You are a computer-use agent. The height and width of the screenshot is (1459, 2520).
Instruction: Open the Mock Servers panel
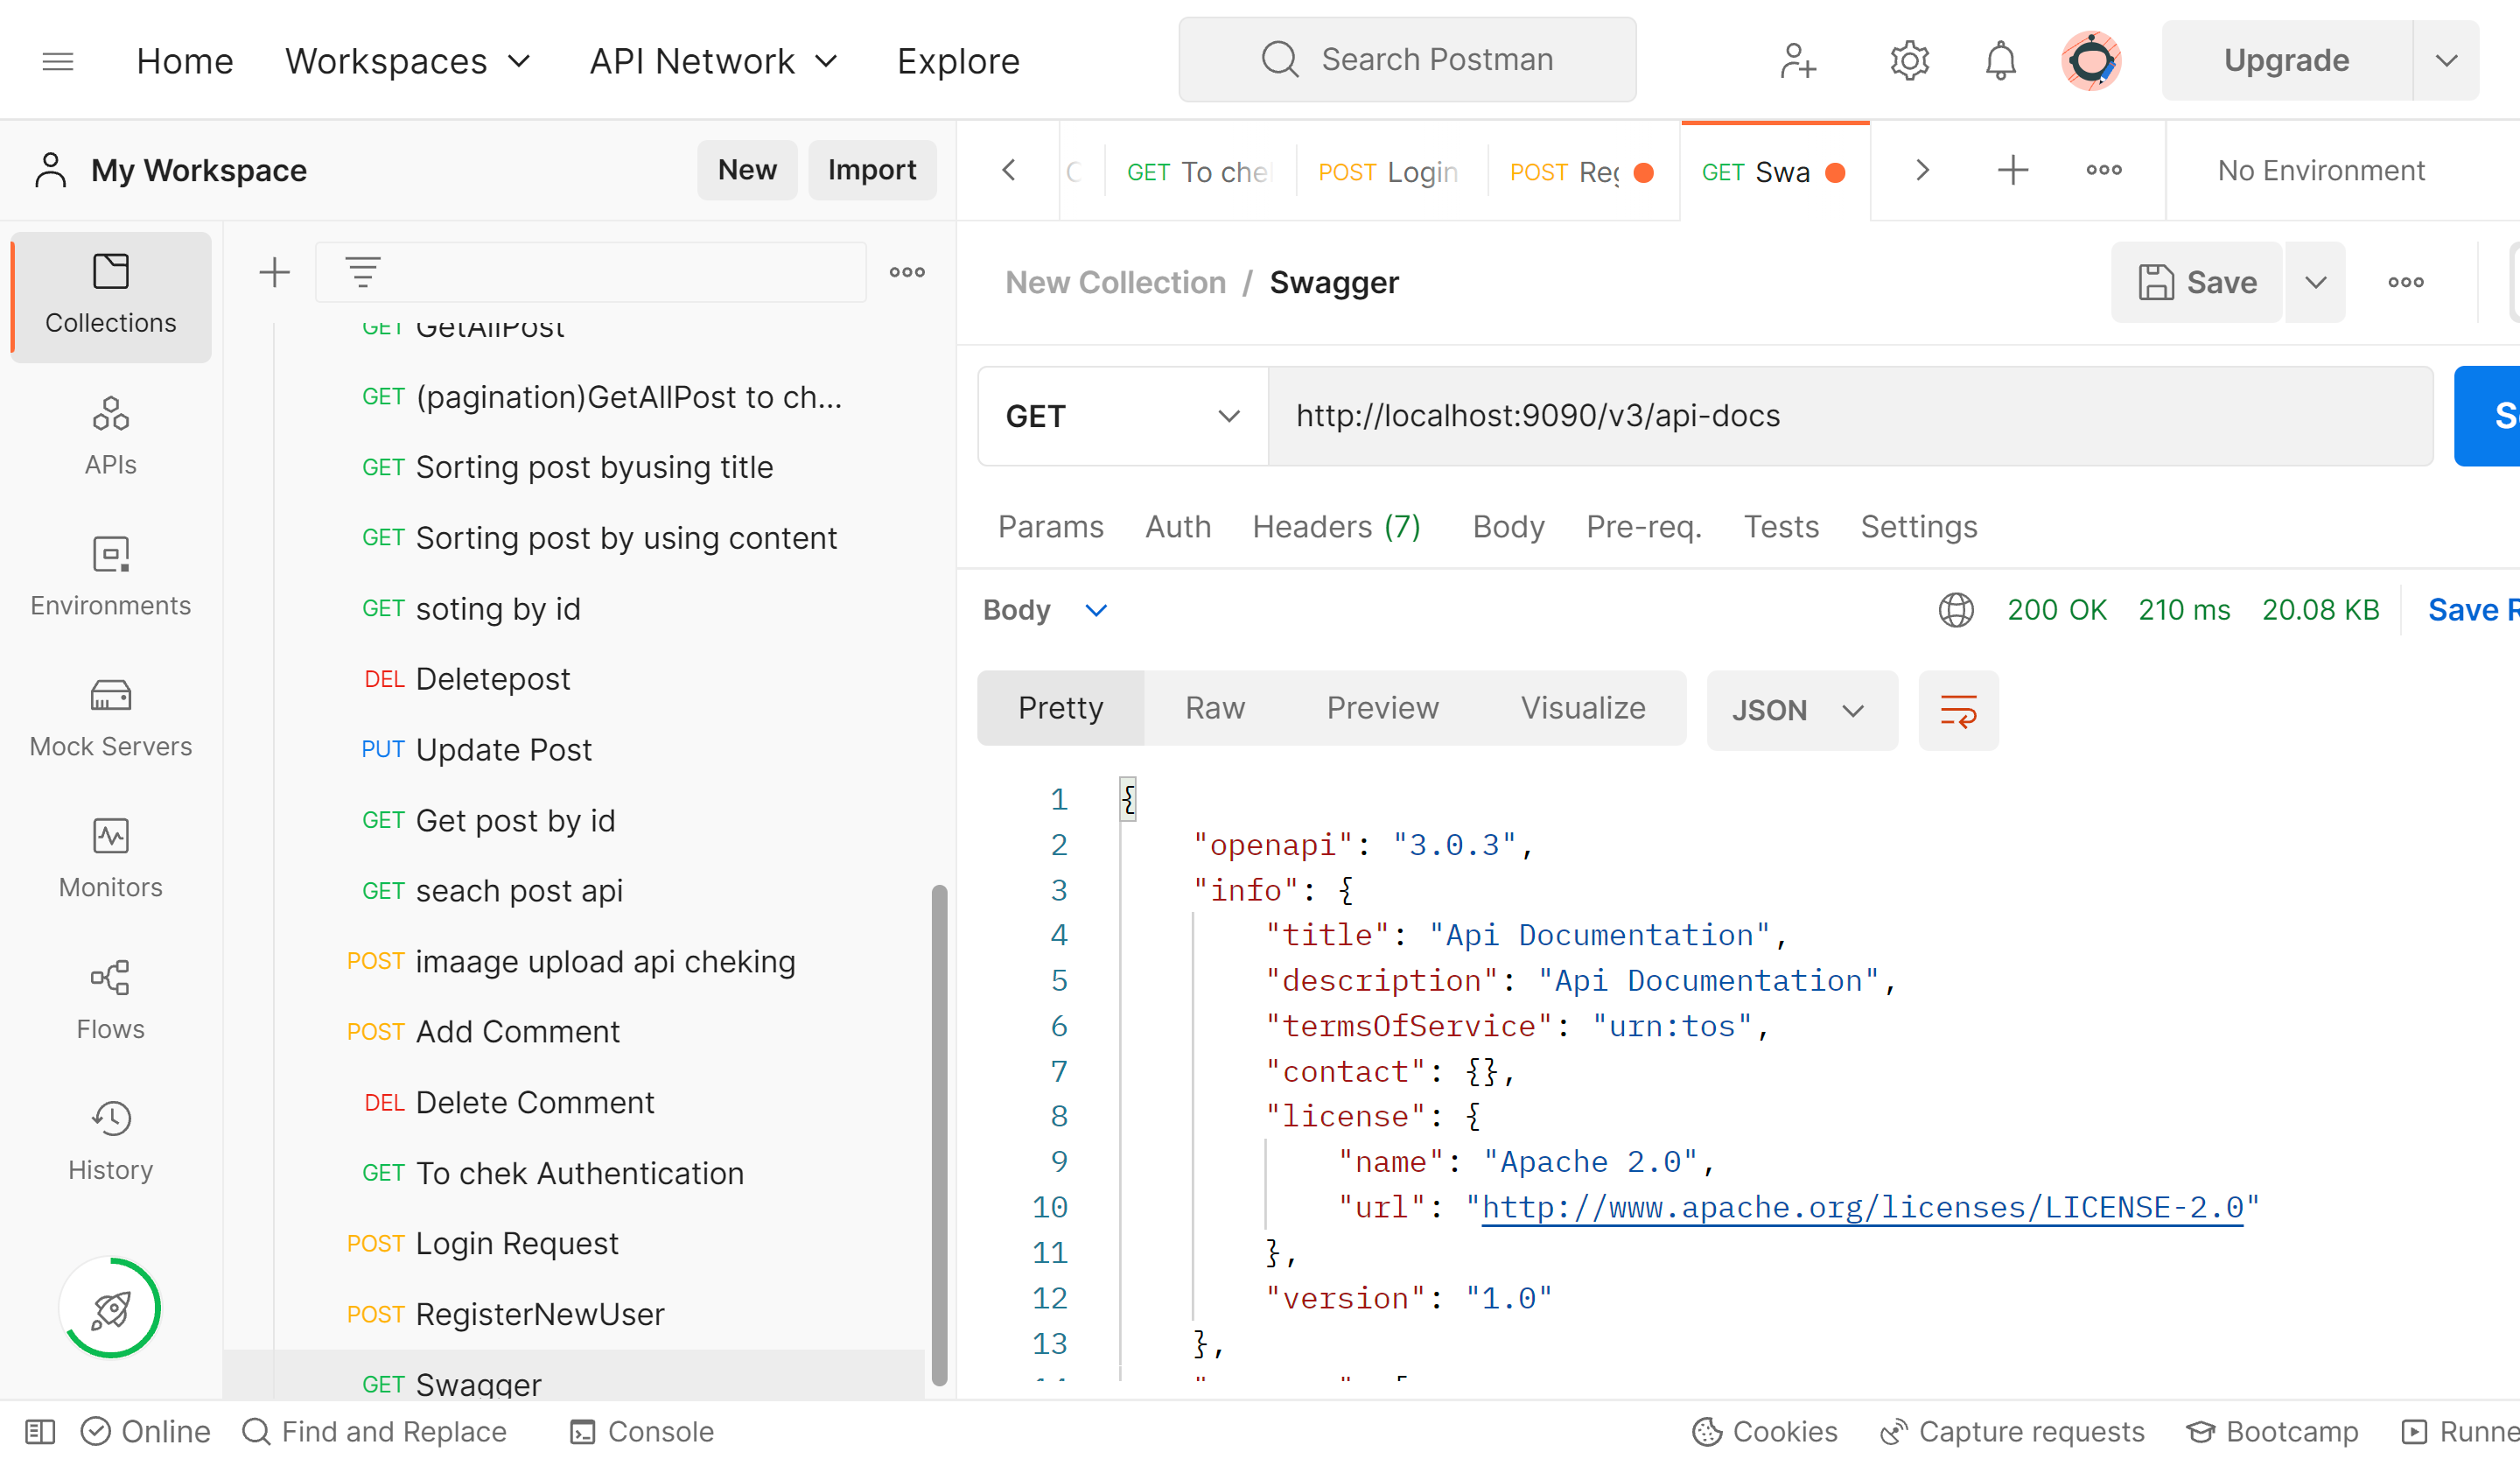click(x=110, y=718)
